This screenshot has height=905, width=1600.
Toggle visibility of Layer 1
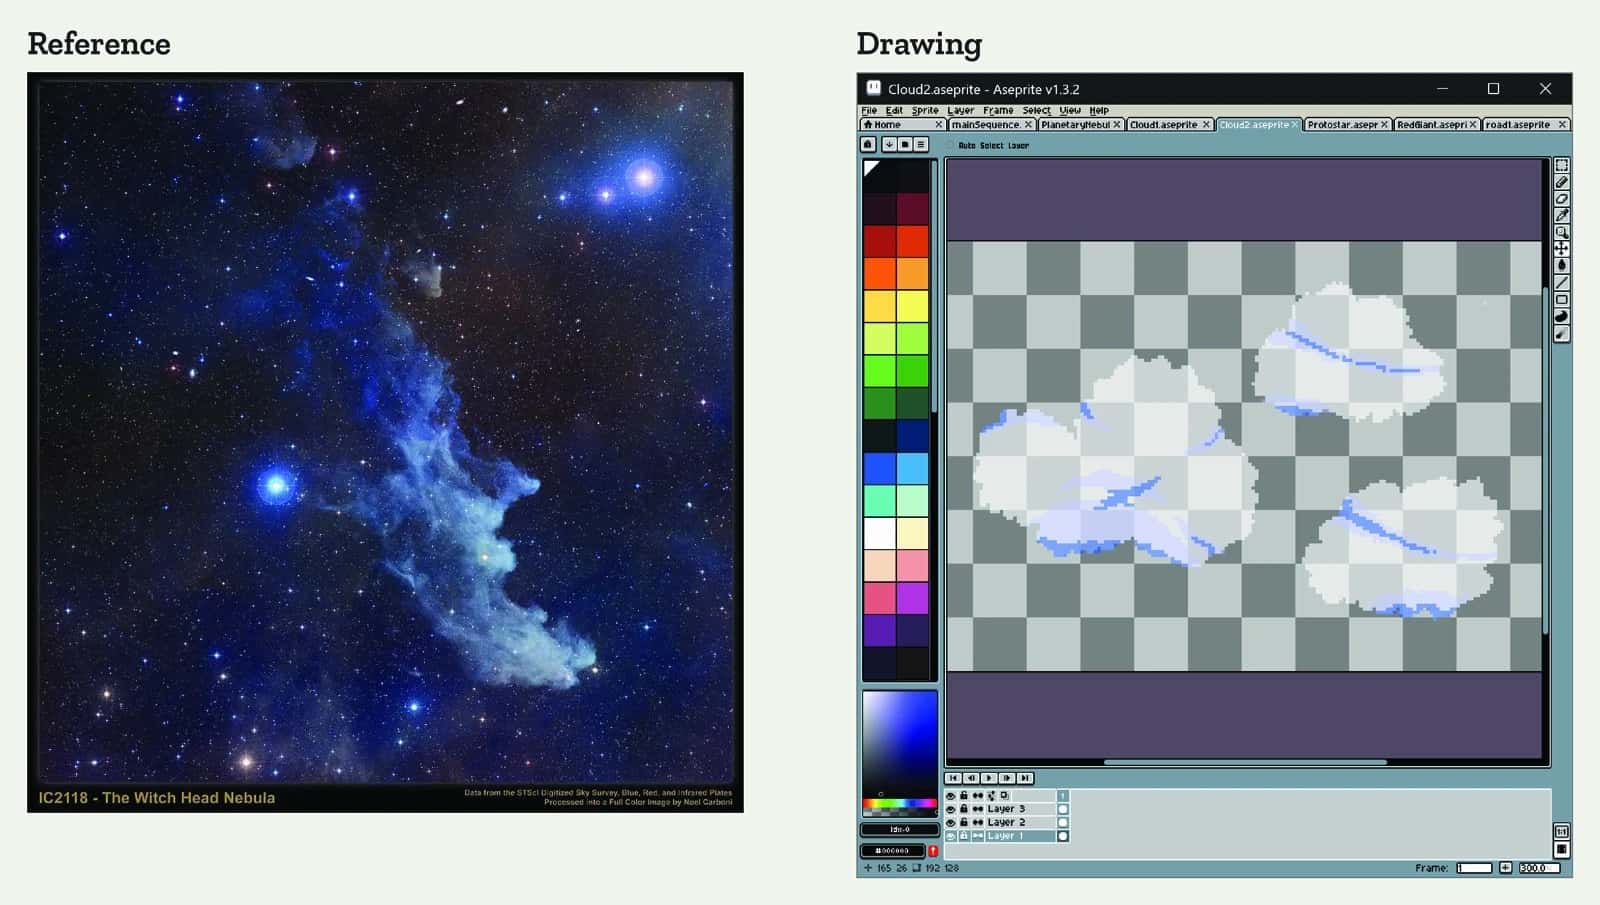(951, 836)
